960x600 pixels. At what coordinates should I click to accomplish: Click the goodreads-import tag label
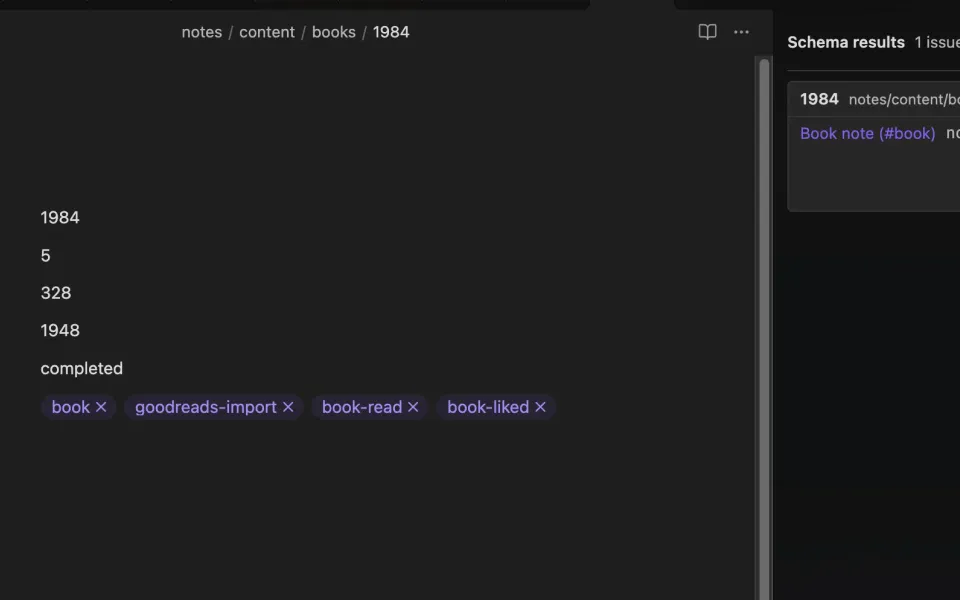[x=206, y=407]
